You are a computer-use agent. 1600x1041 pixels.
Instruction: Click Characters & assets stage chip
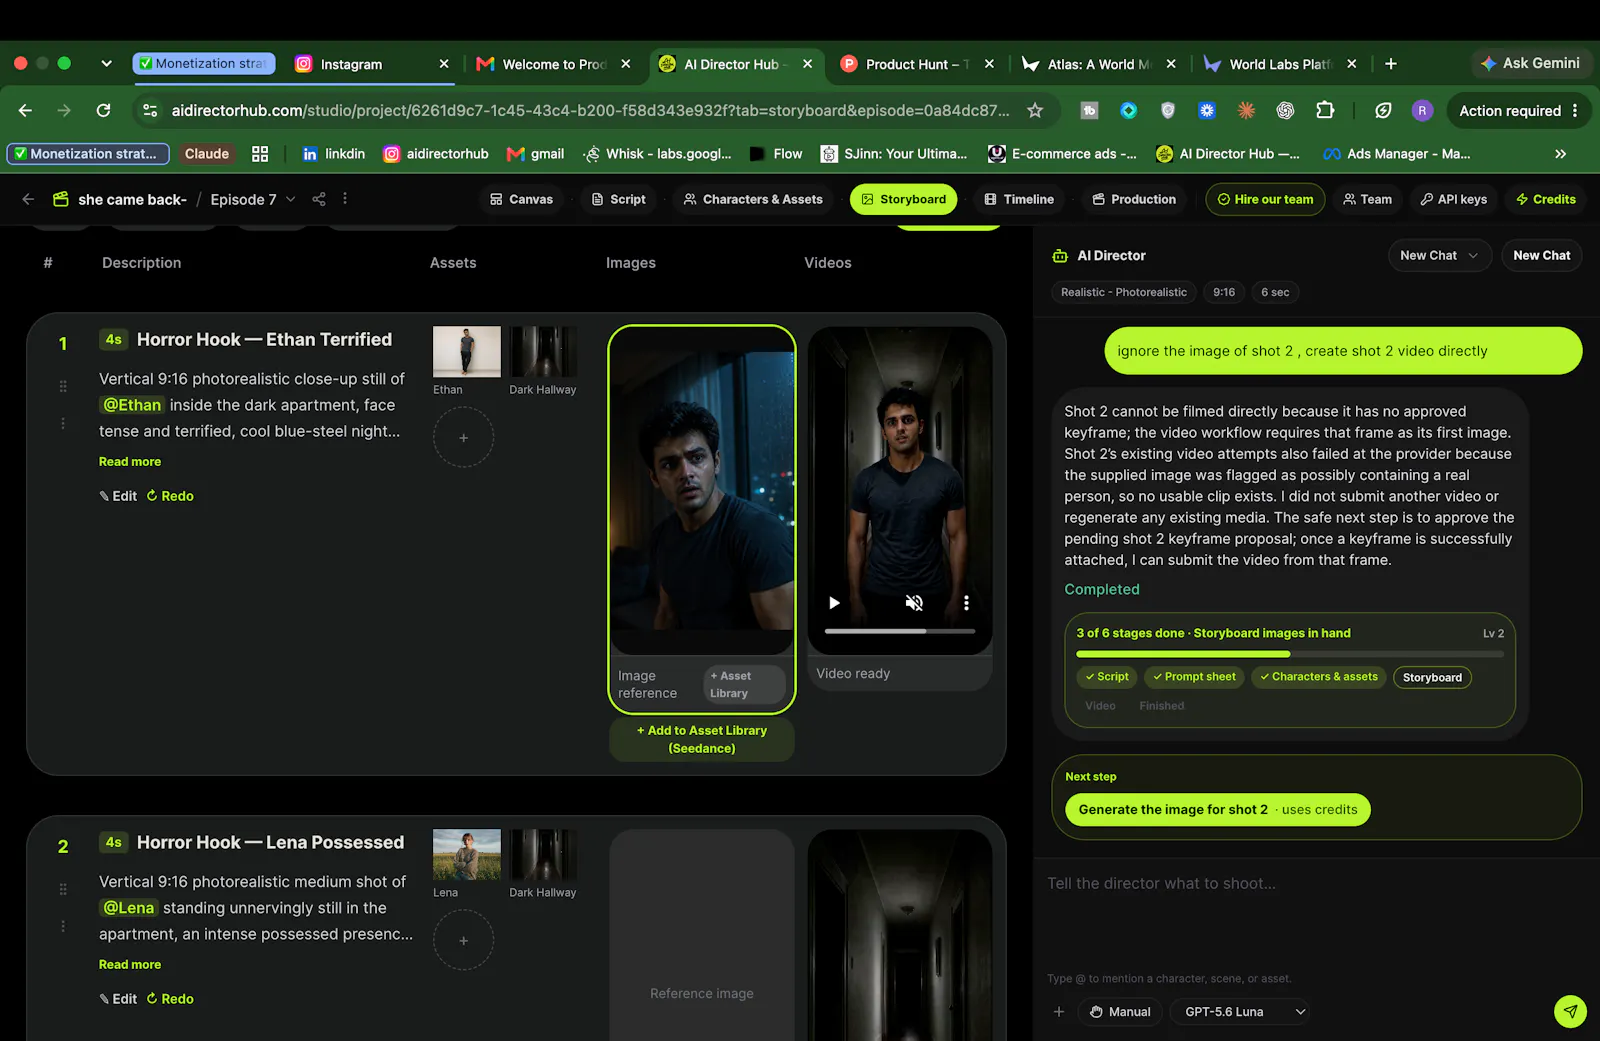pos(1319,677)
